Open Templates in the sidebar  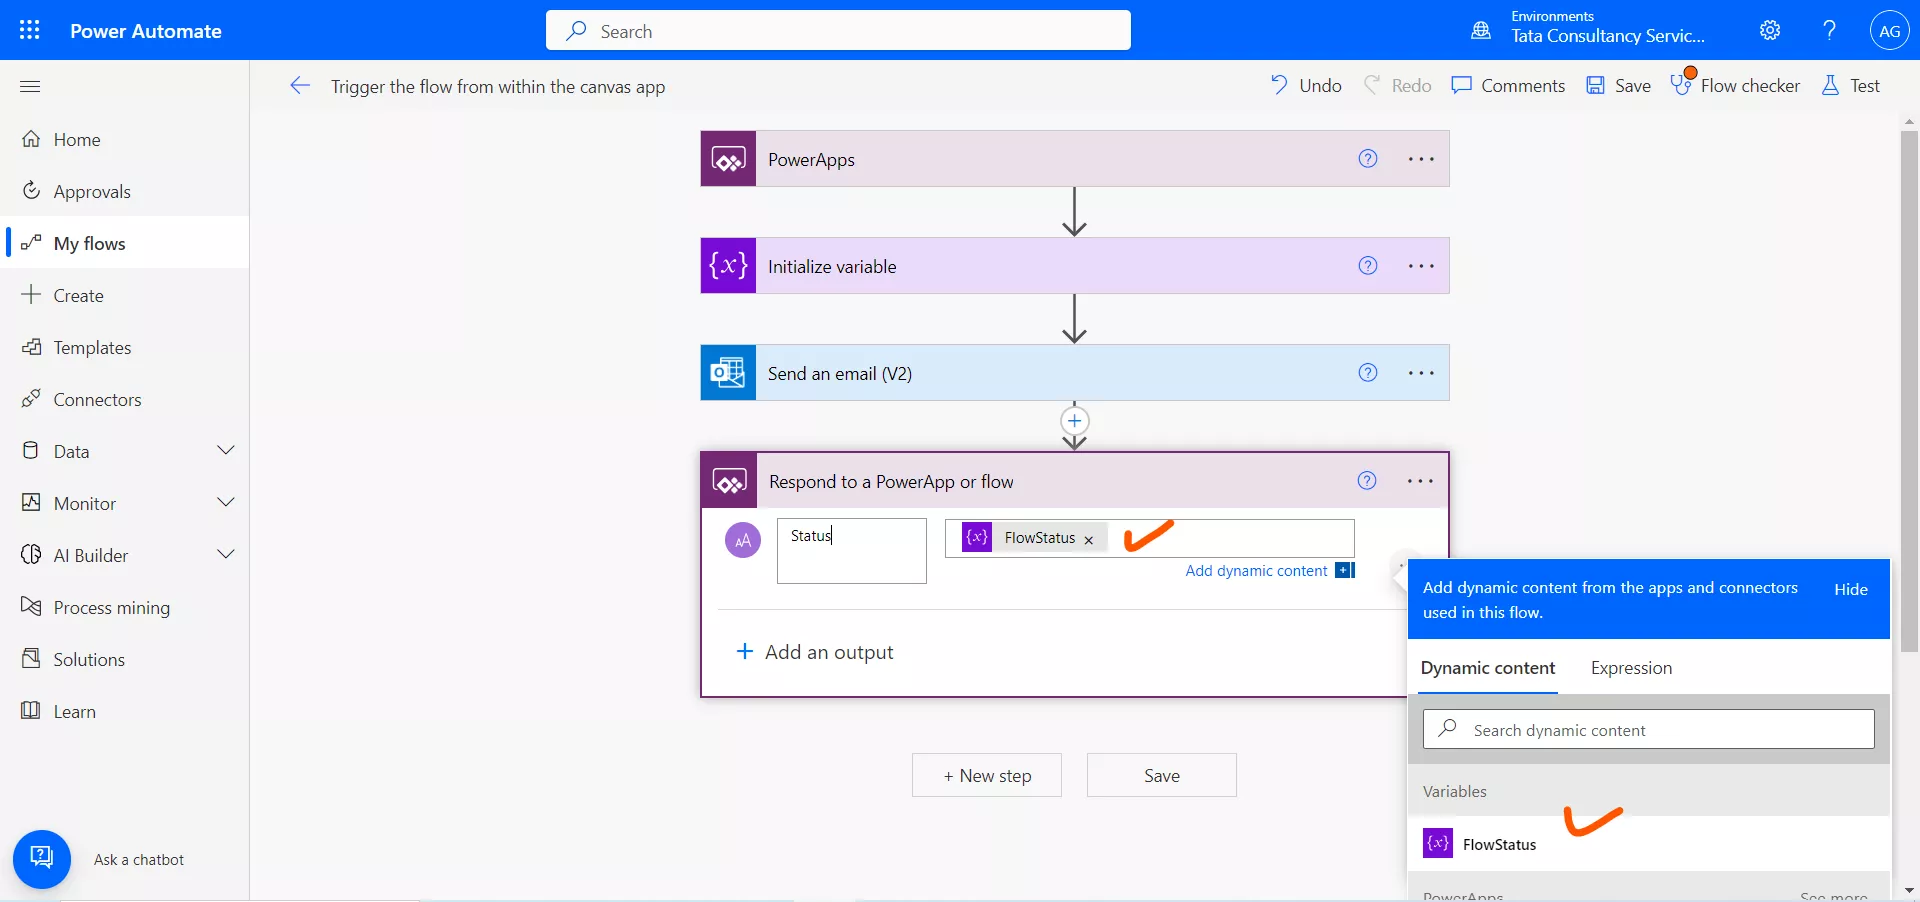pyautogui.click(x=125, y=348)
